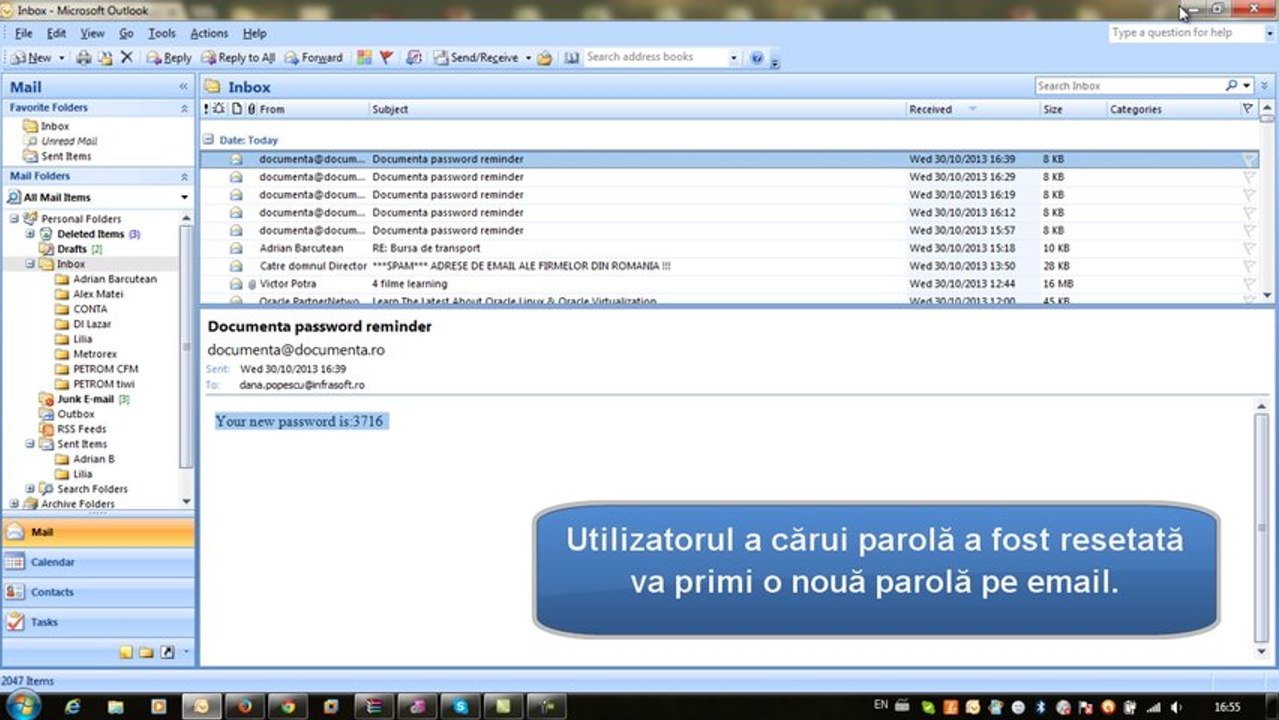Toggle flag on the 15:57 Documenta message
This screenshot has height=720, width=1279.
1248,230
